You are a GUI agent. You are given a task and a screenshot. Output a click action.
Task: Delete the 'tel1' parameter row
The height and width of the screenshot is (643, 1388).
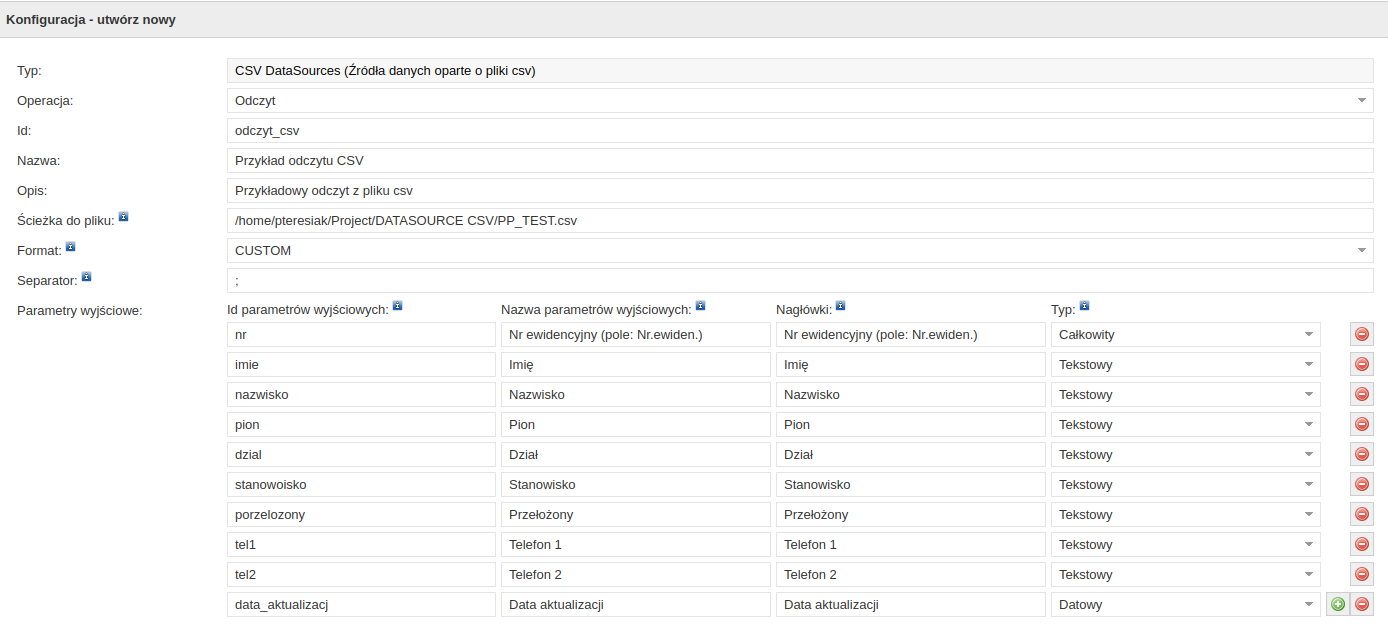click(x=1361, y=545)
